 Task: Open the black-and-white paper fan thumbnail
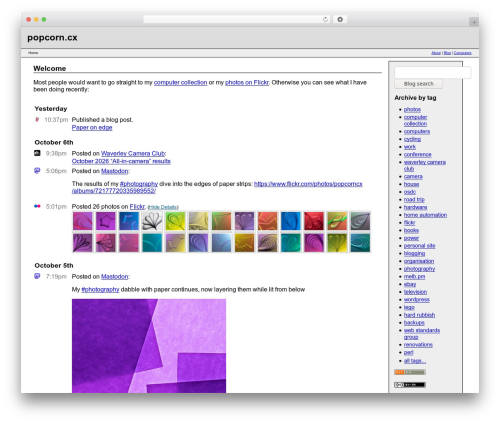(x=152, y=221)
